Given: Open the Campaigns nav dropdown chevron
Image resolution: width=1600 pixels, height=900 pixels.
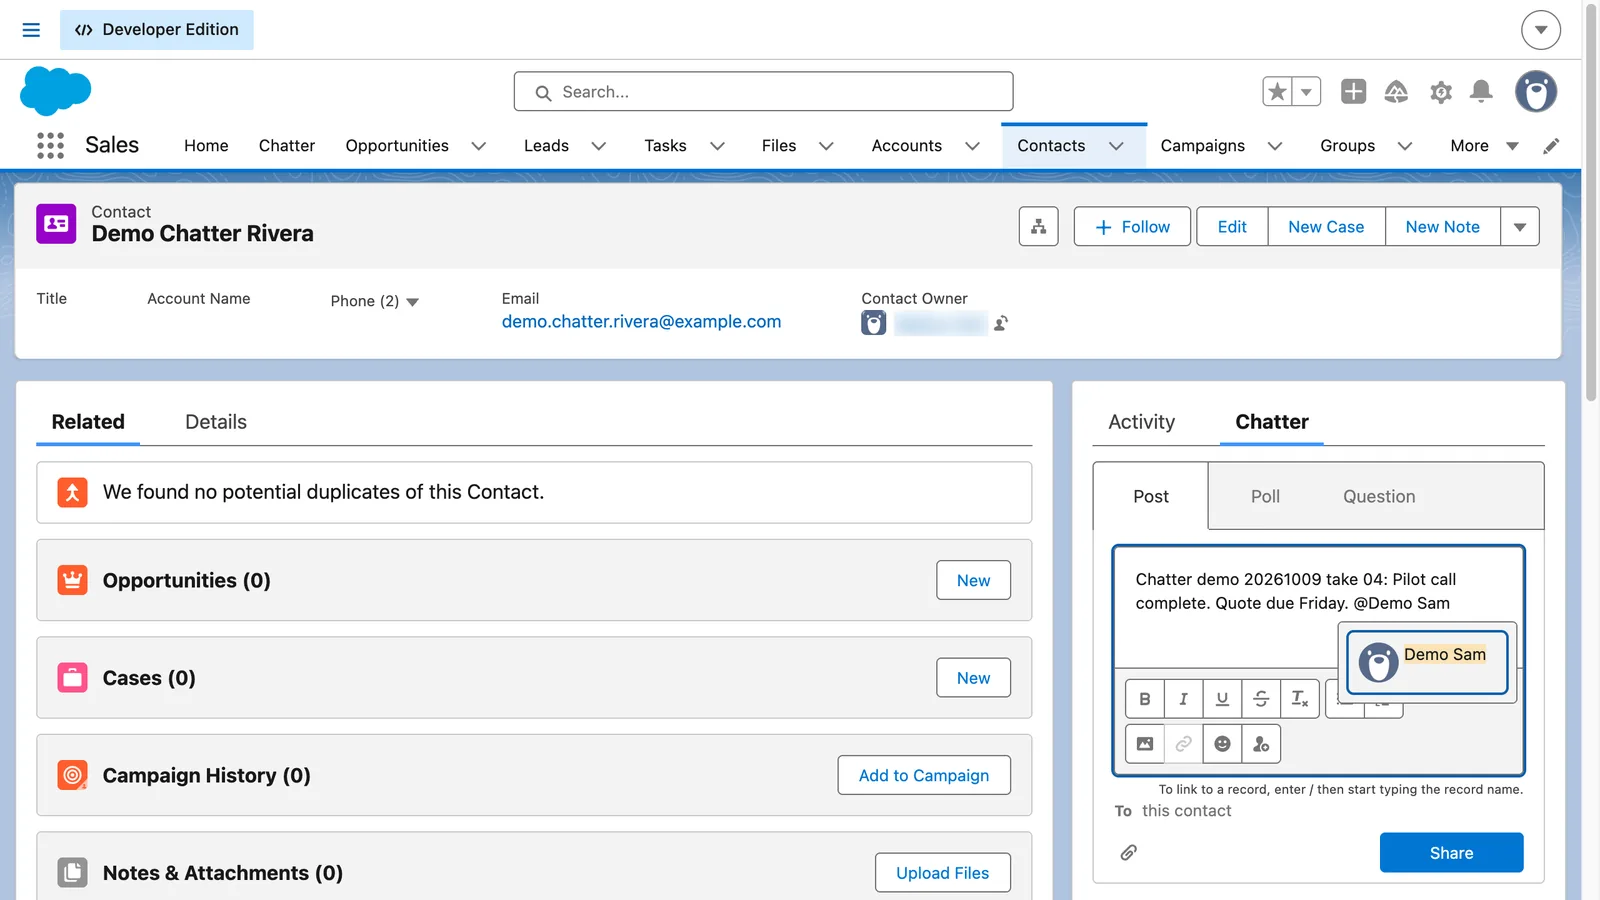Looking at the screenshot, I should 1275,146.
